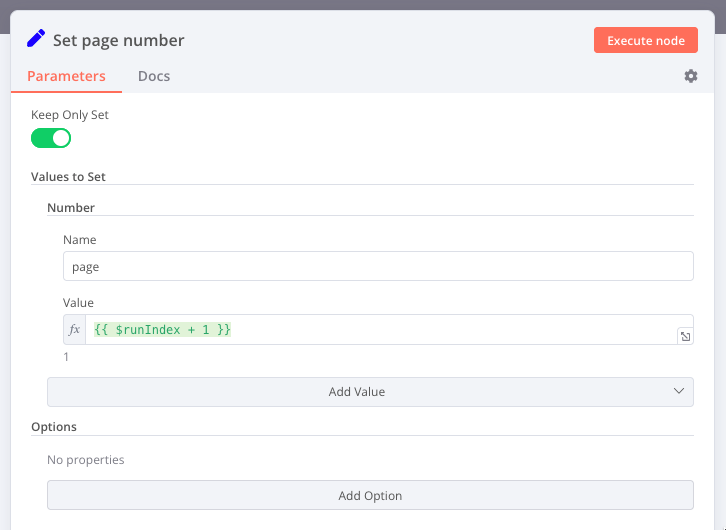Viewport: 726px width, 530px height.
Task: Click the Keep Only Set label
Action: click(69, 115)
